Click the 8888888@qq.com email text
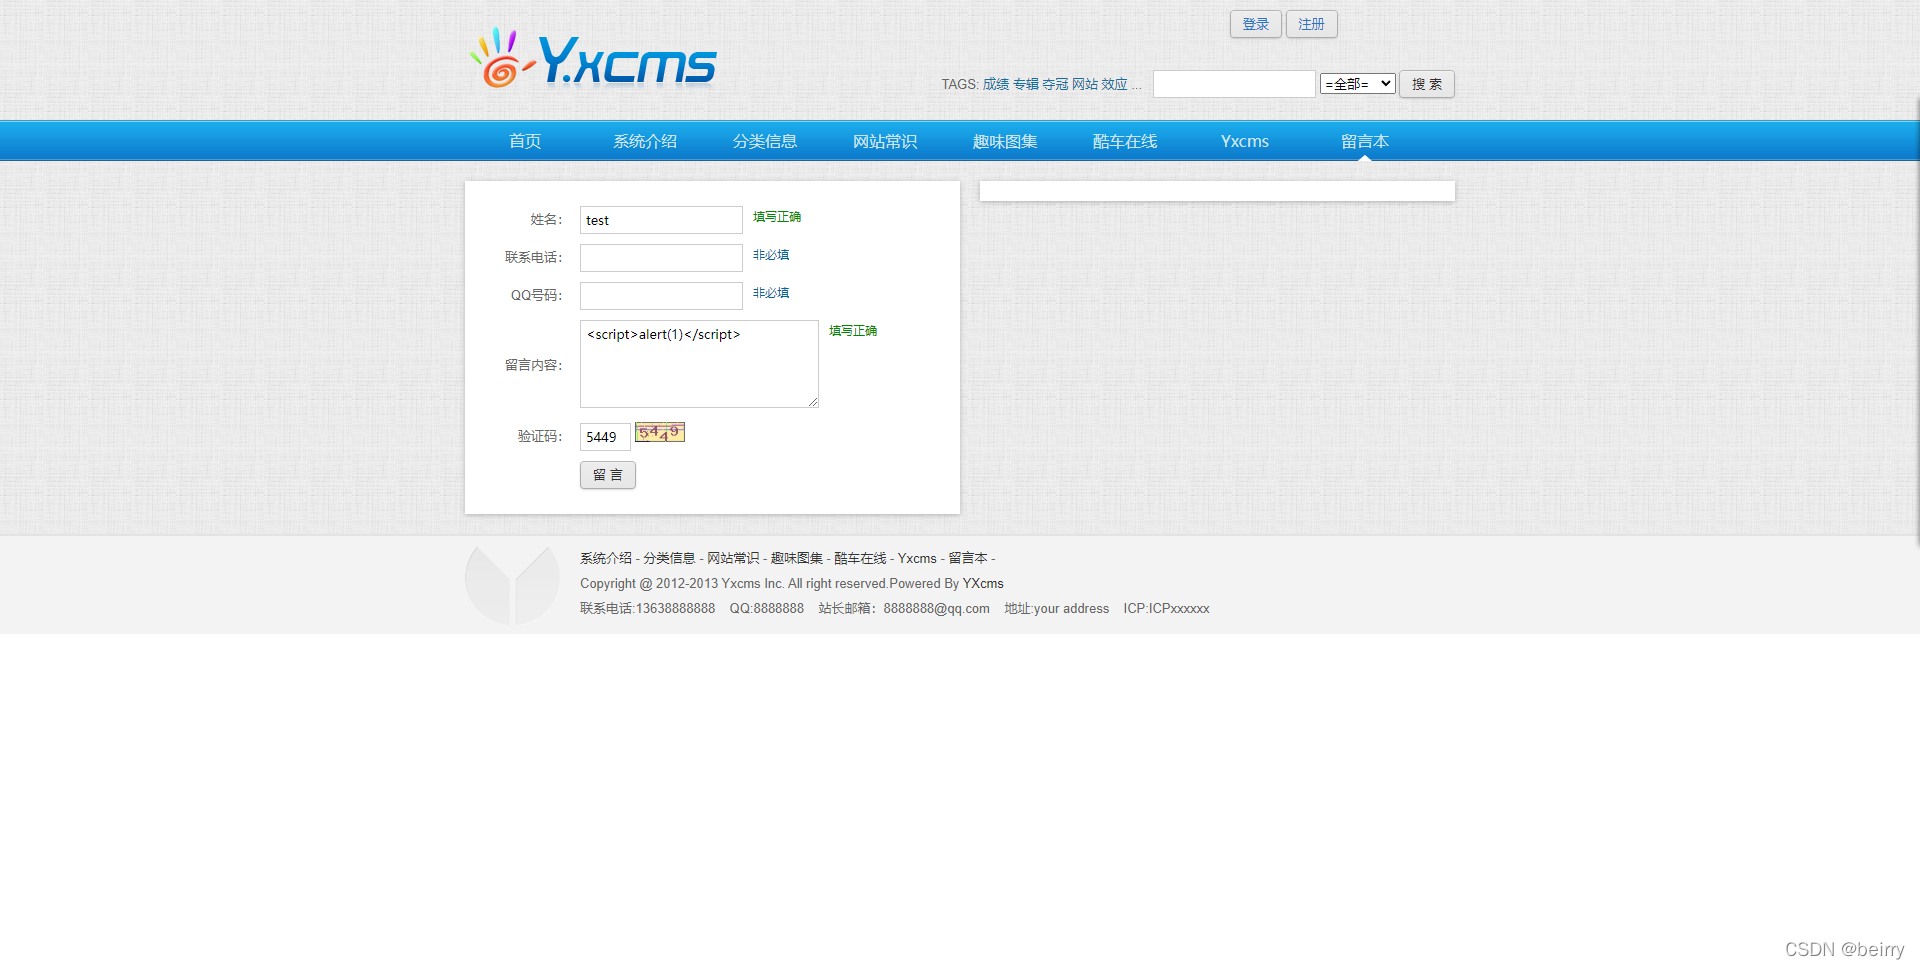Screen dimensions: 1920x969 (x=936, y=608)
